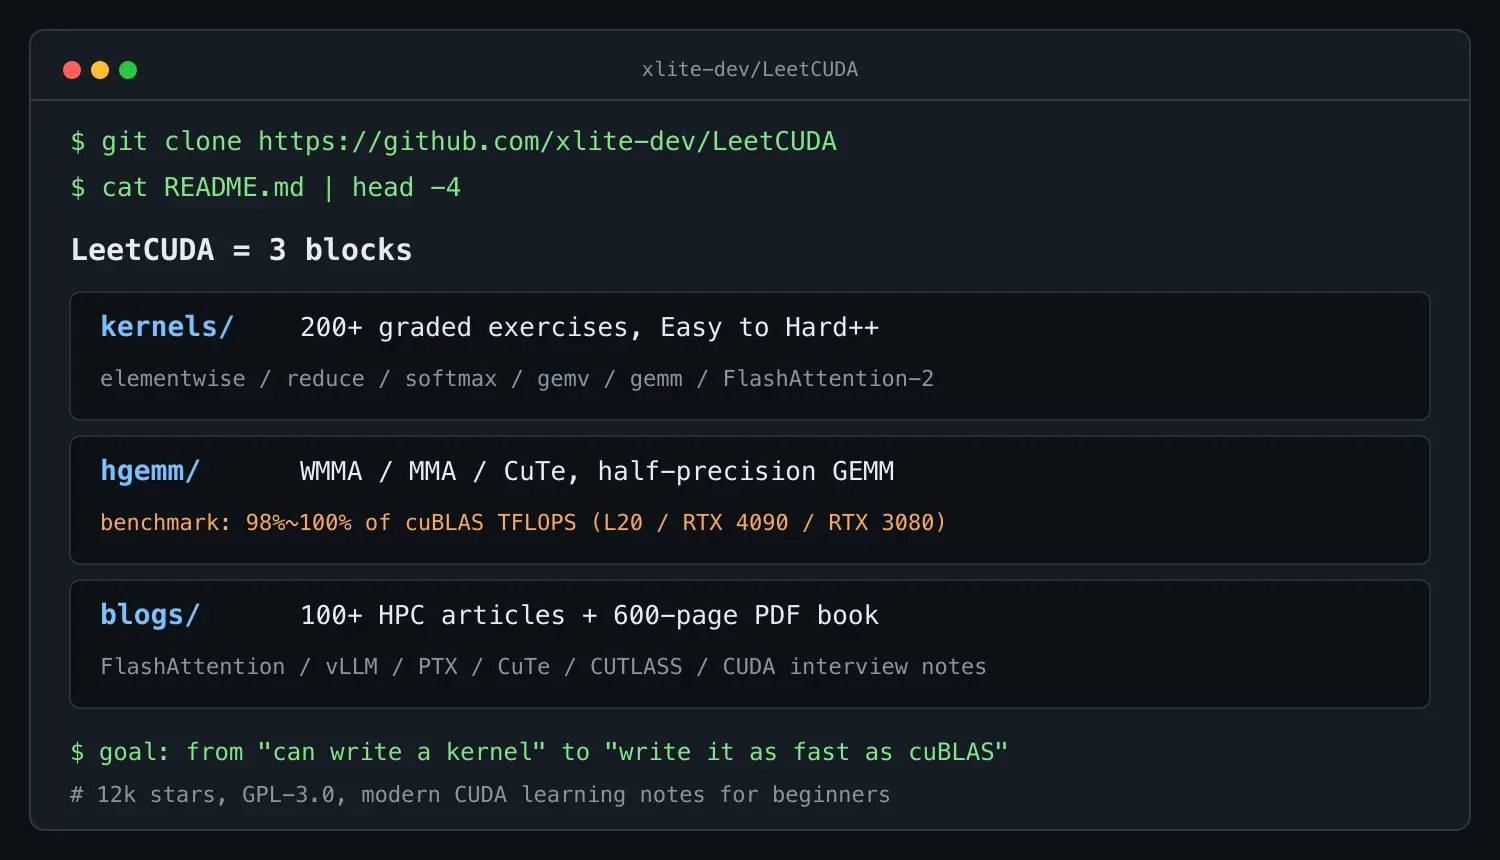The width and height of the screenshot is (1500, 860).
Task: Click the CUDA interview notes text
Action: coord(854,666)
